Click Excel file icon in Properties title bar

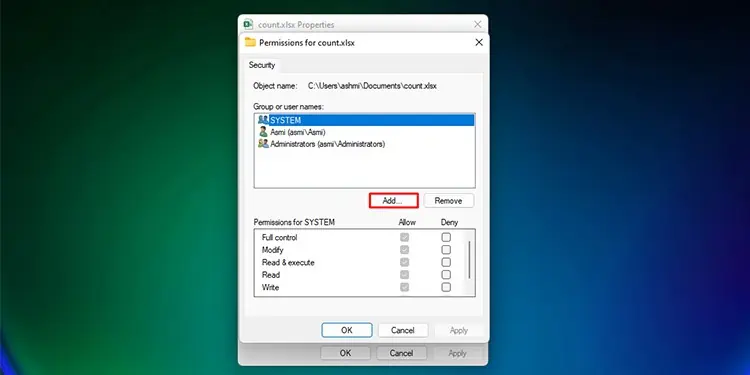248,24
